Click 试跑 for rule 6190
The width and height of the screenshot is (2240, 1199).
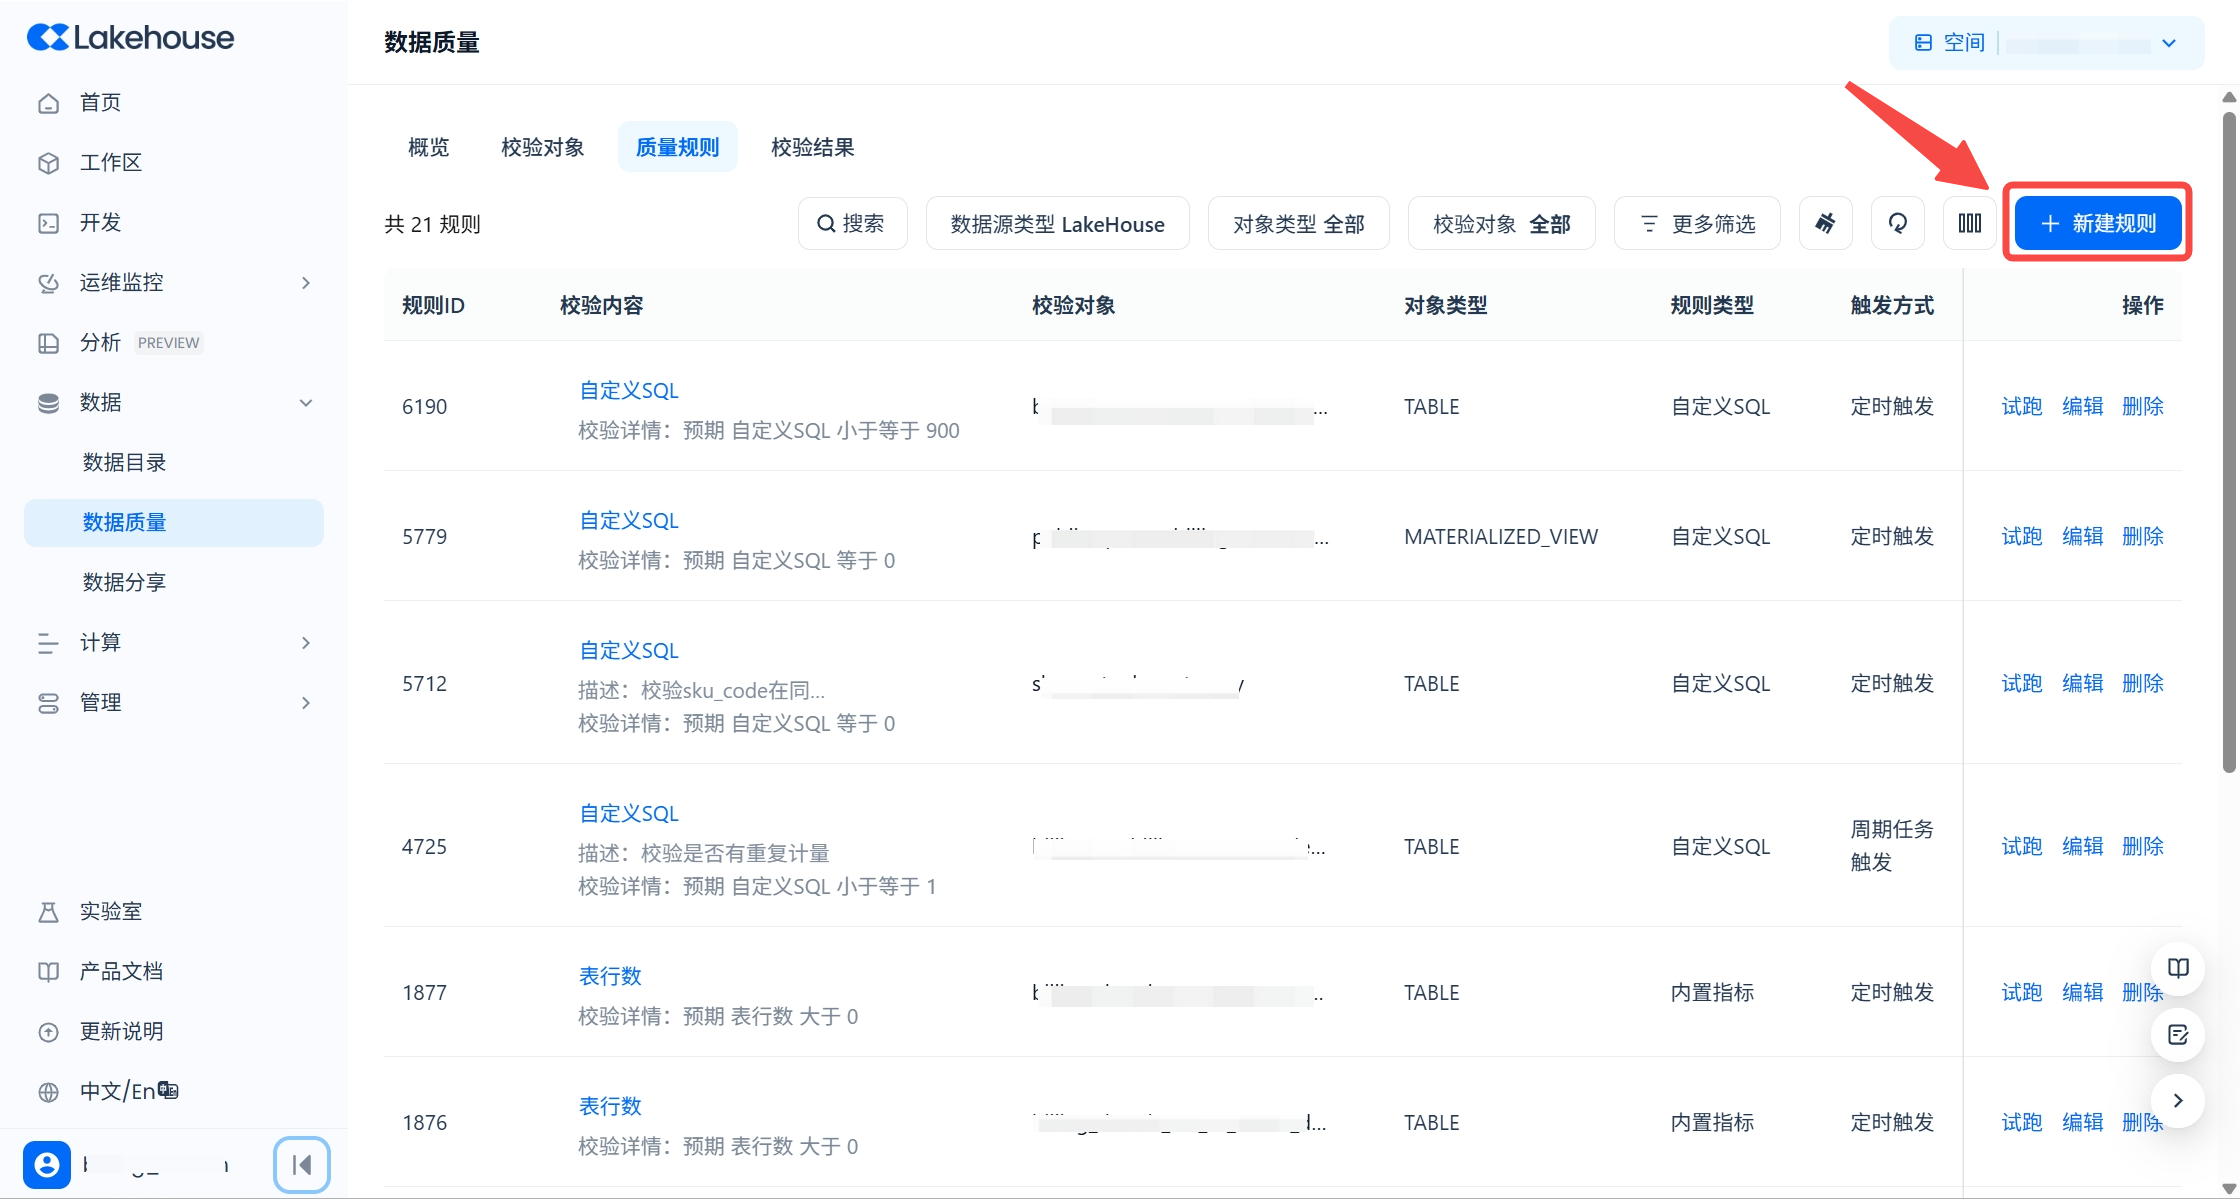[2021, 406]
